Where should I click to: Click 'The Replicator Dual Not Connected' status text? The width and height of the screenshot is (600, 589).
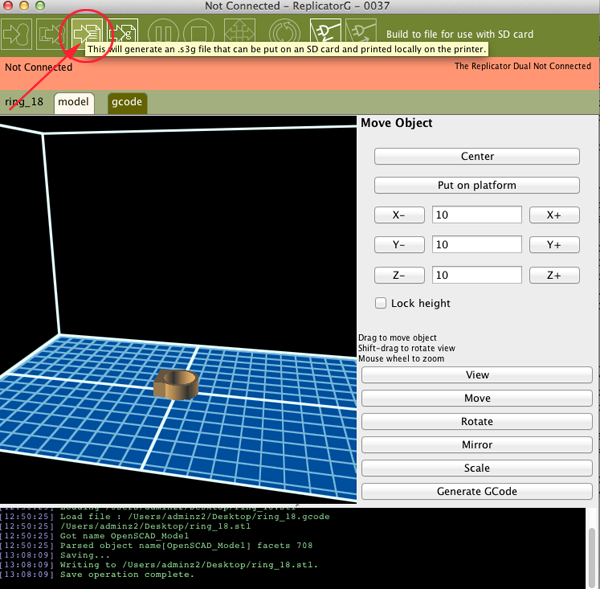[523, 66]
